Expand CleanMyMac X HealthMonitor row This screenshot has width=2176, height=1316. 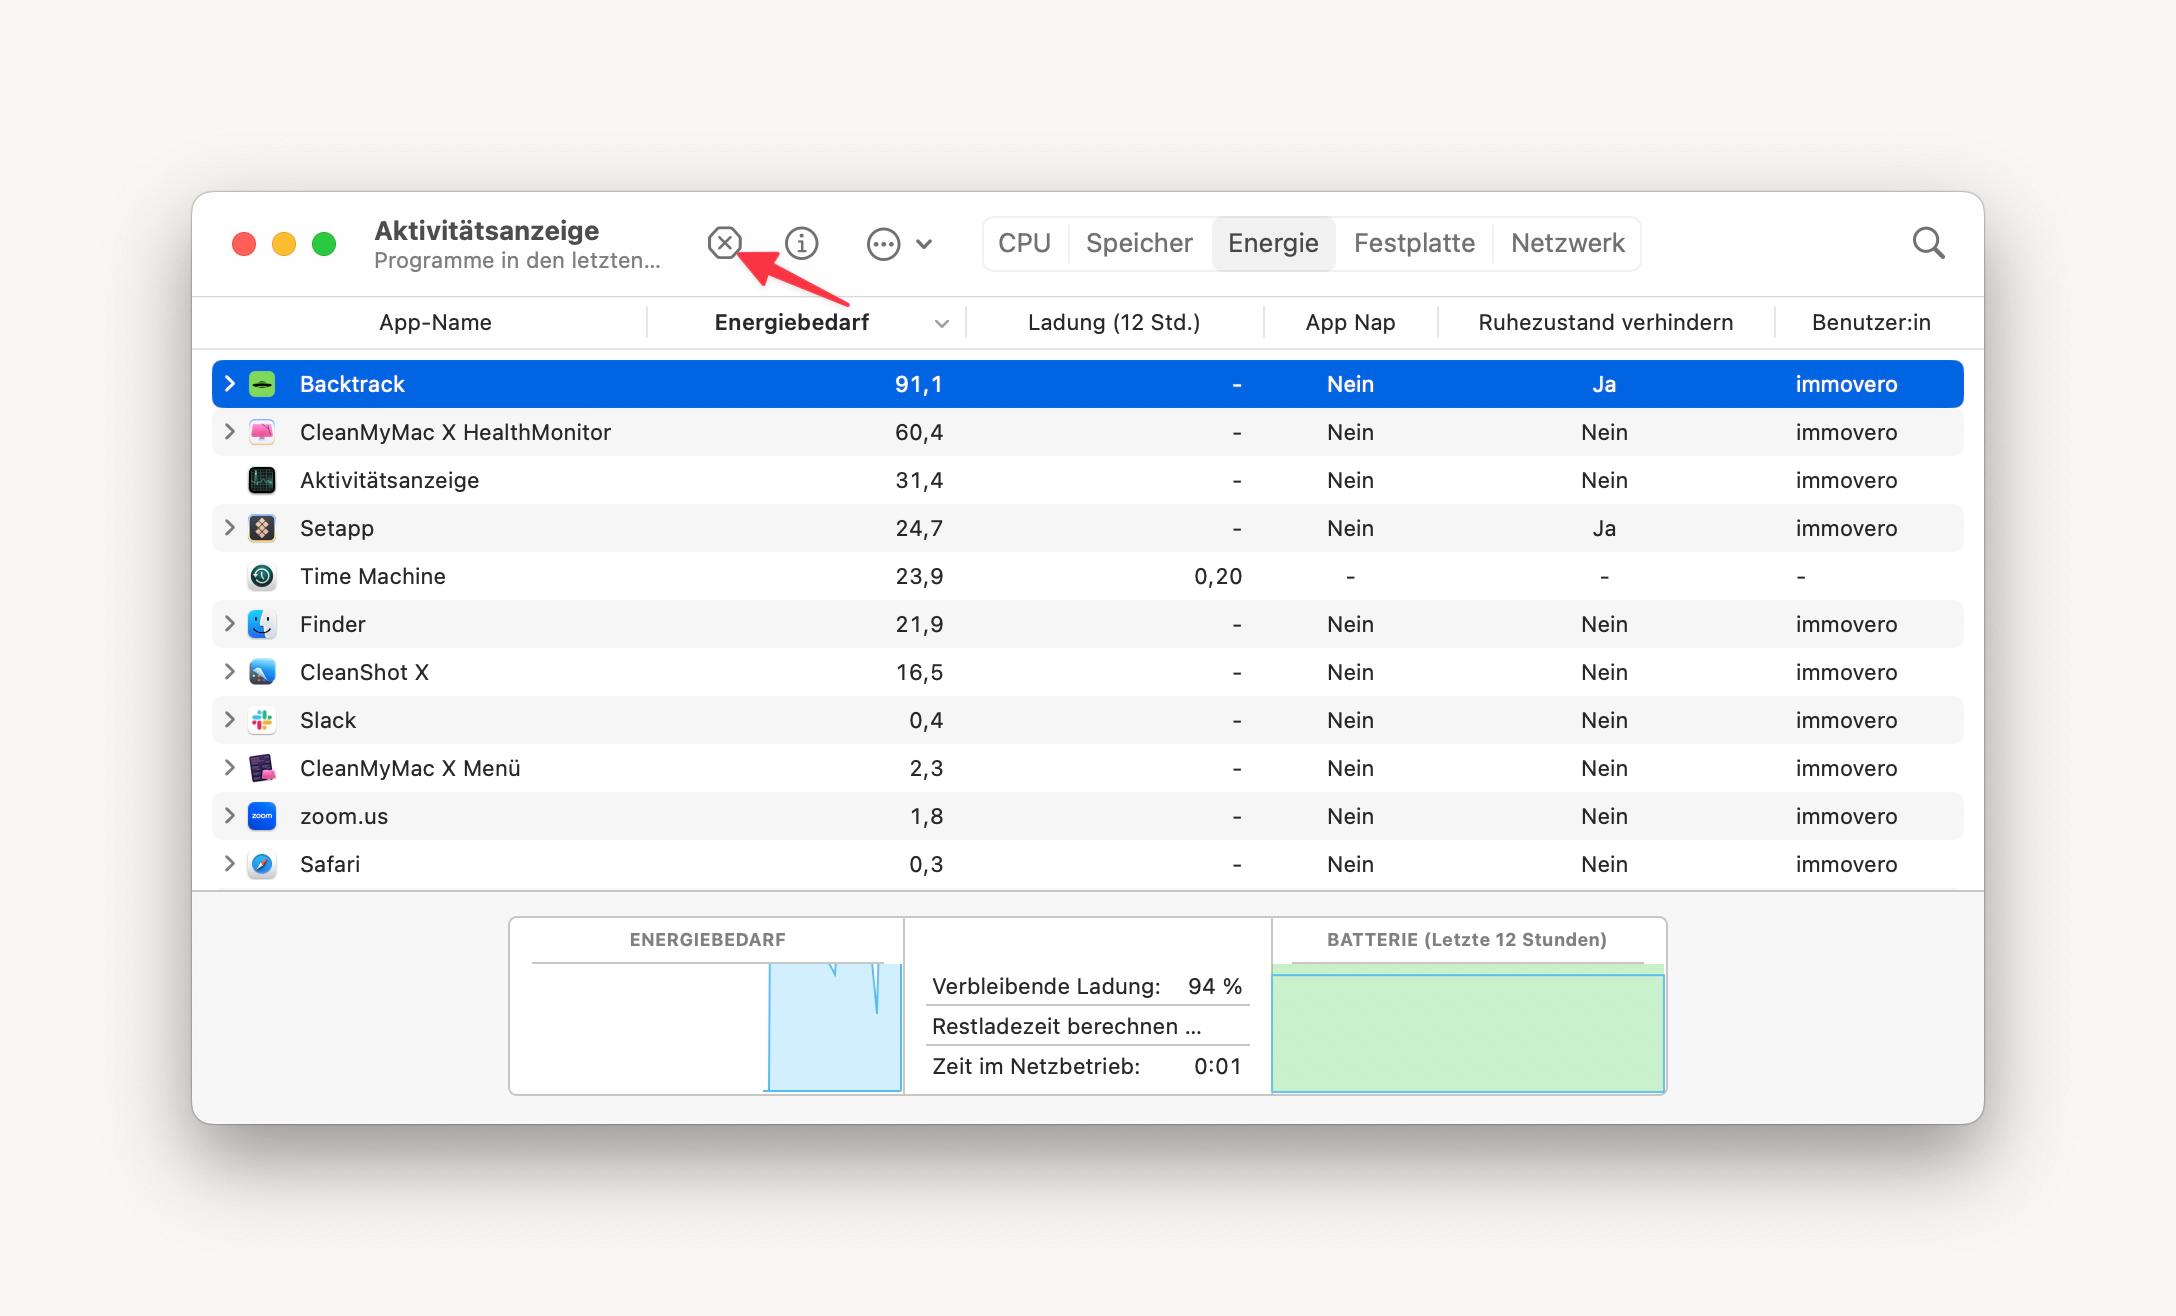pyautogui.click(x=230, y=432)
